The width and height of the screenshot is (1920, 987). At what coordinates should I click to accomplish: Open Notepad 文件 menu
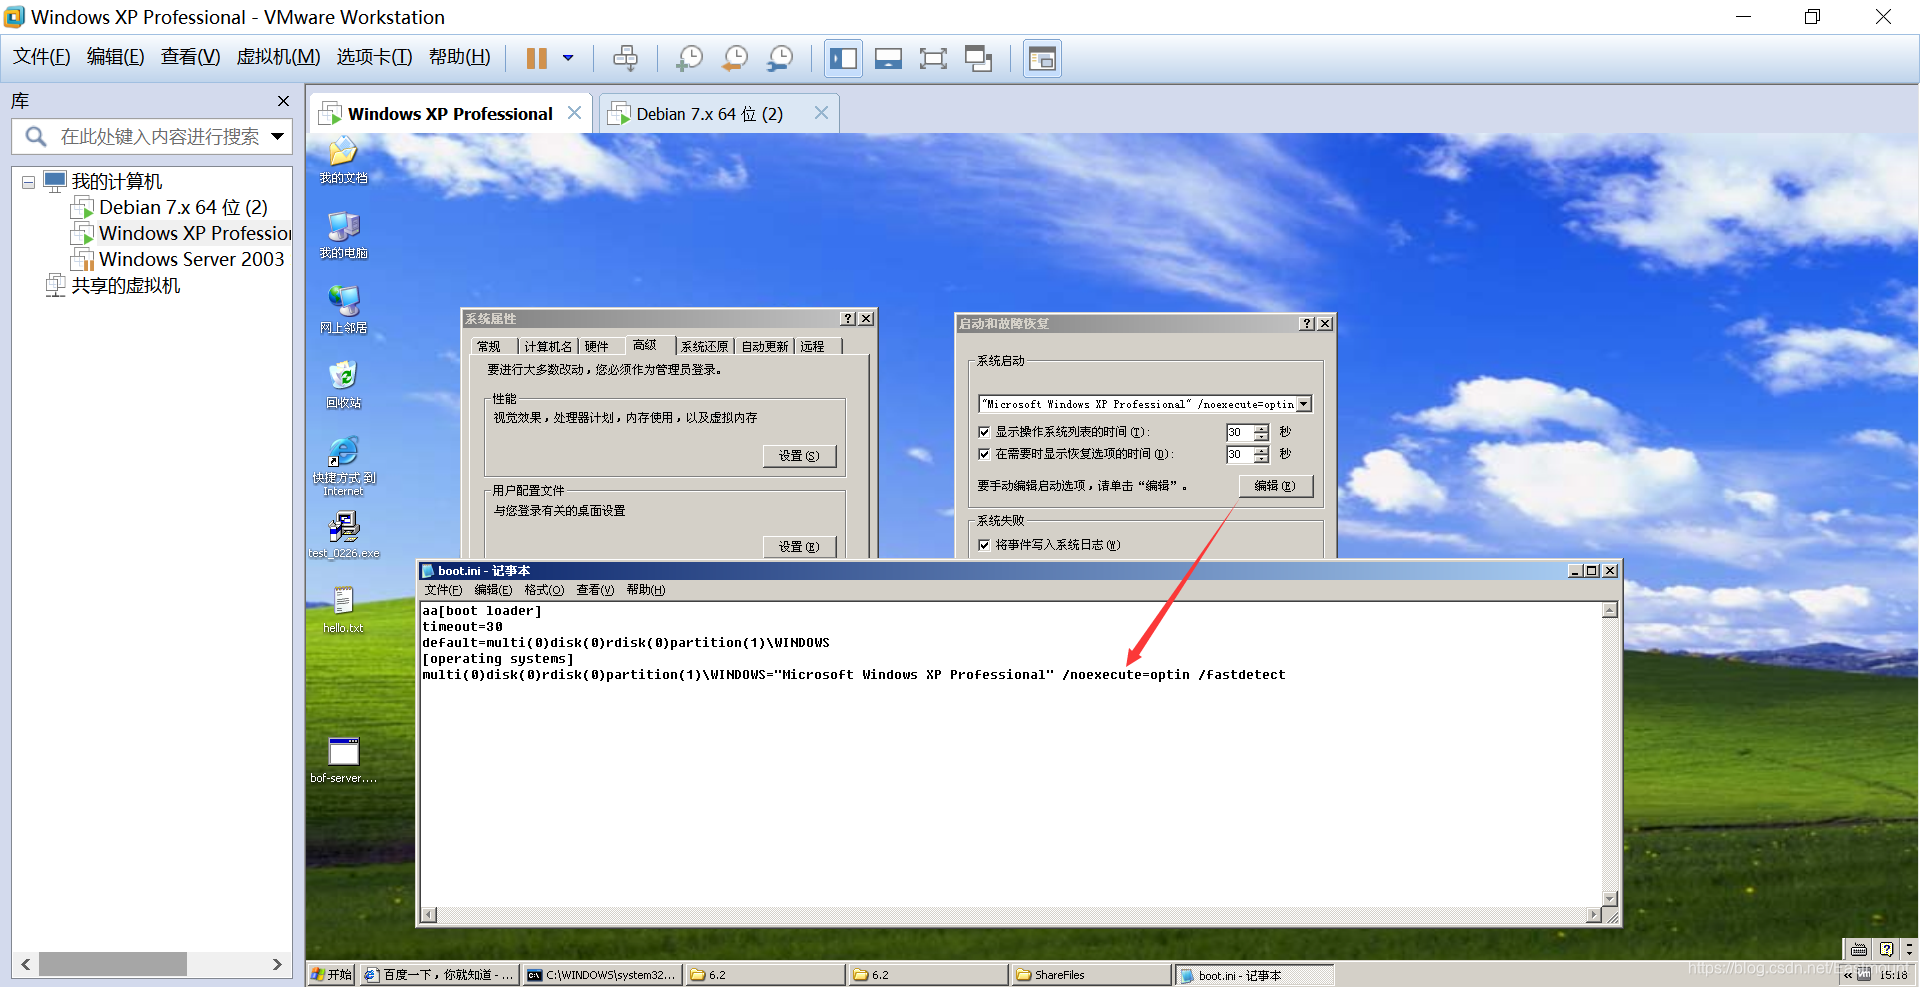443,590
